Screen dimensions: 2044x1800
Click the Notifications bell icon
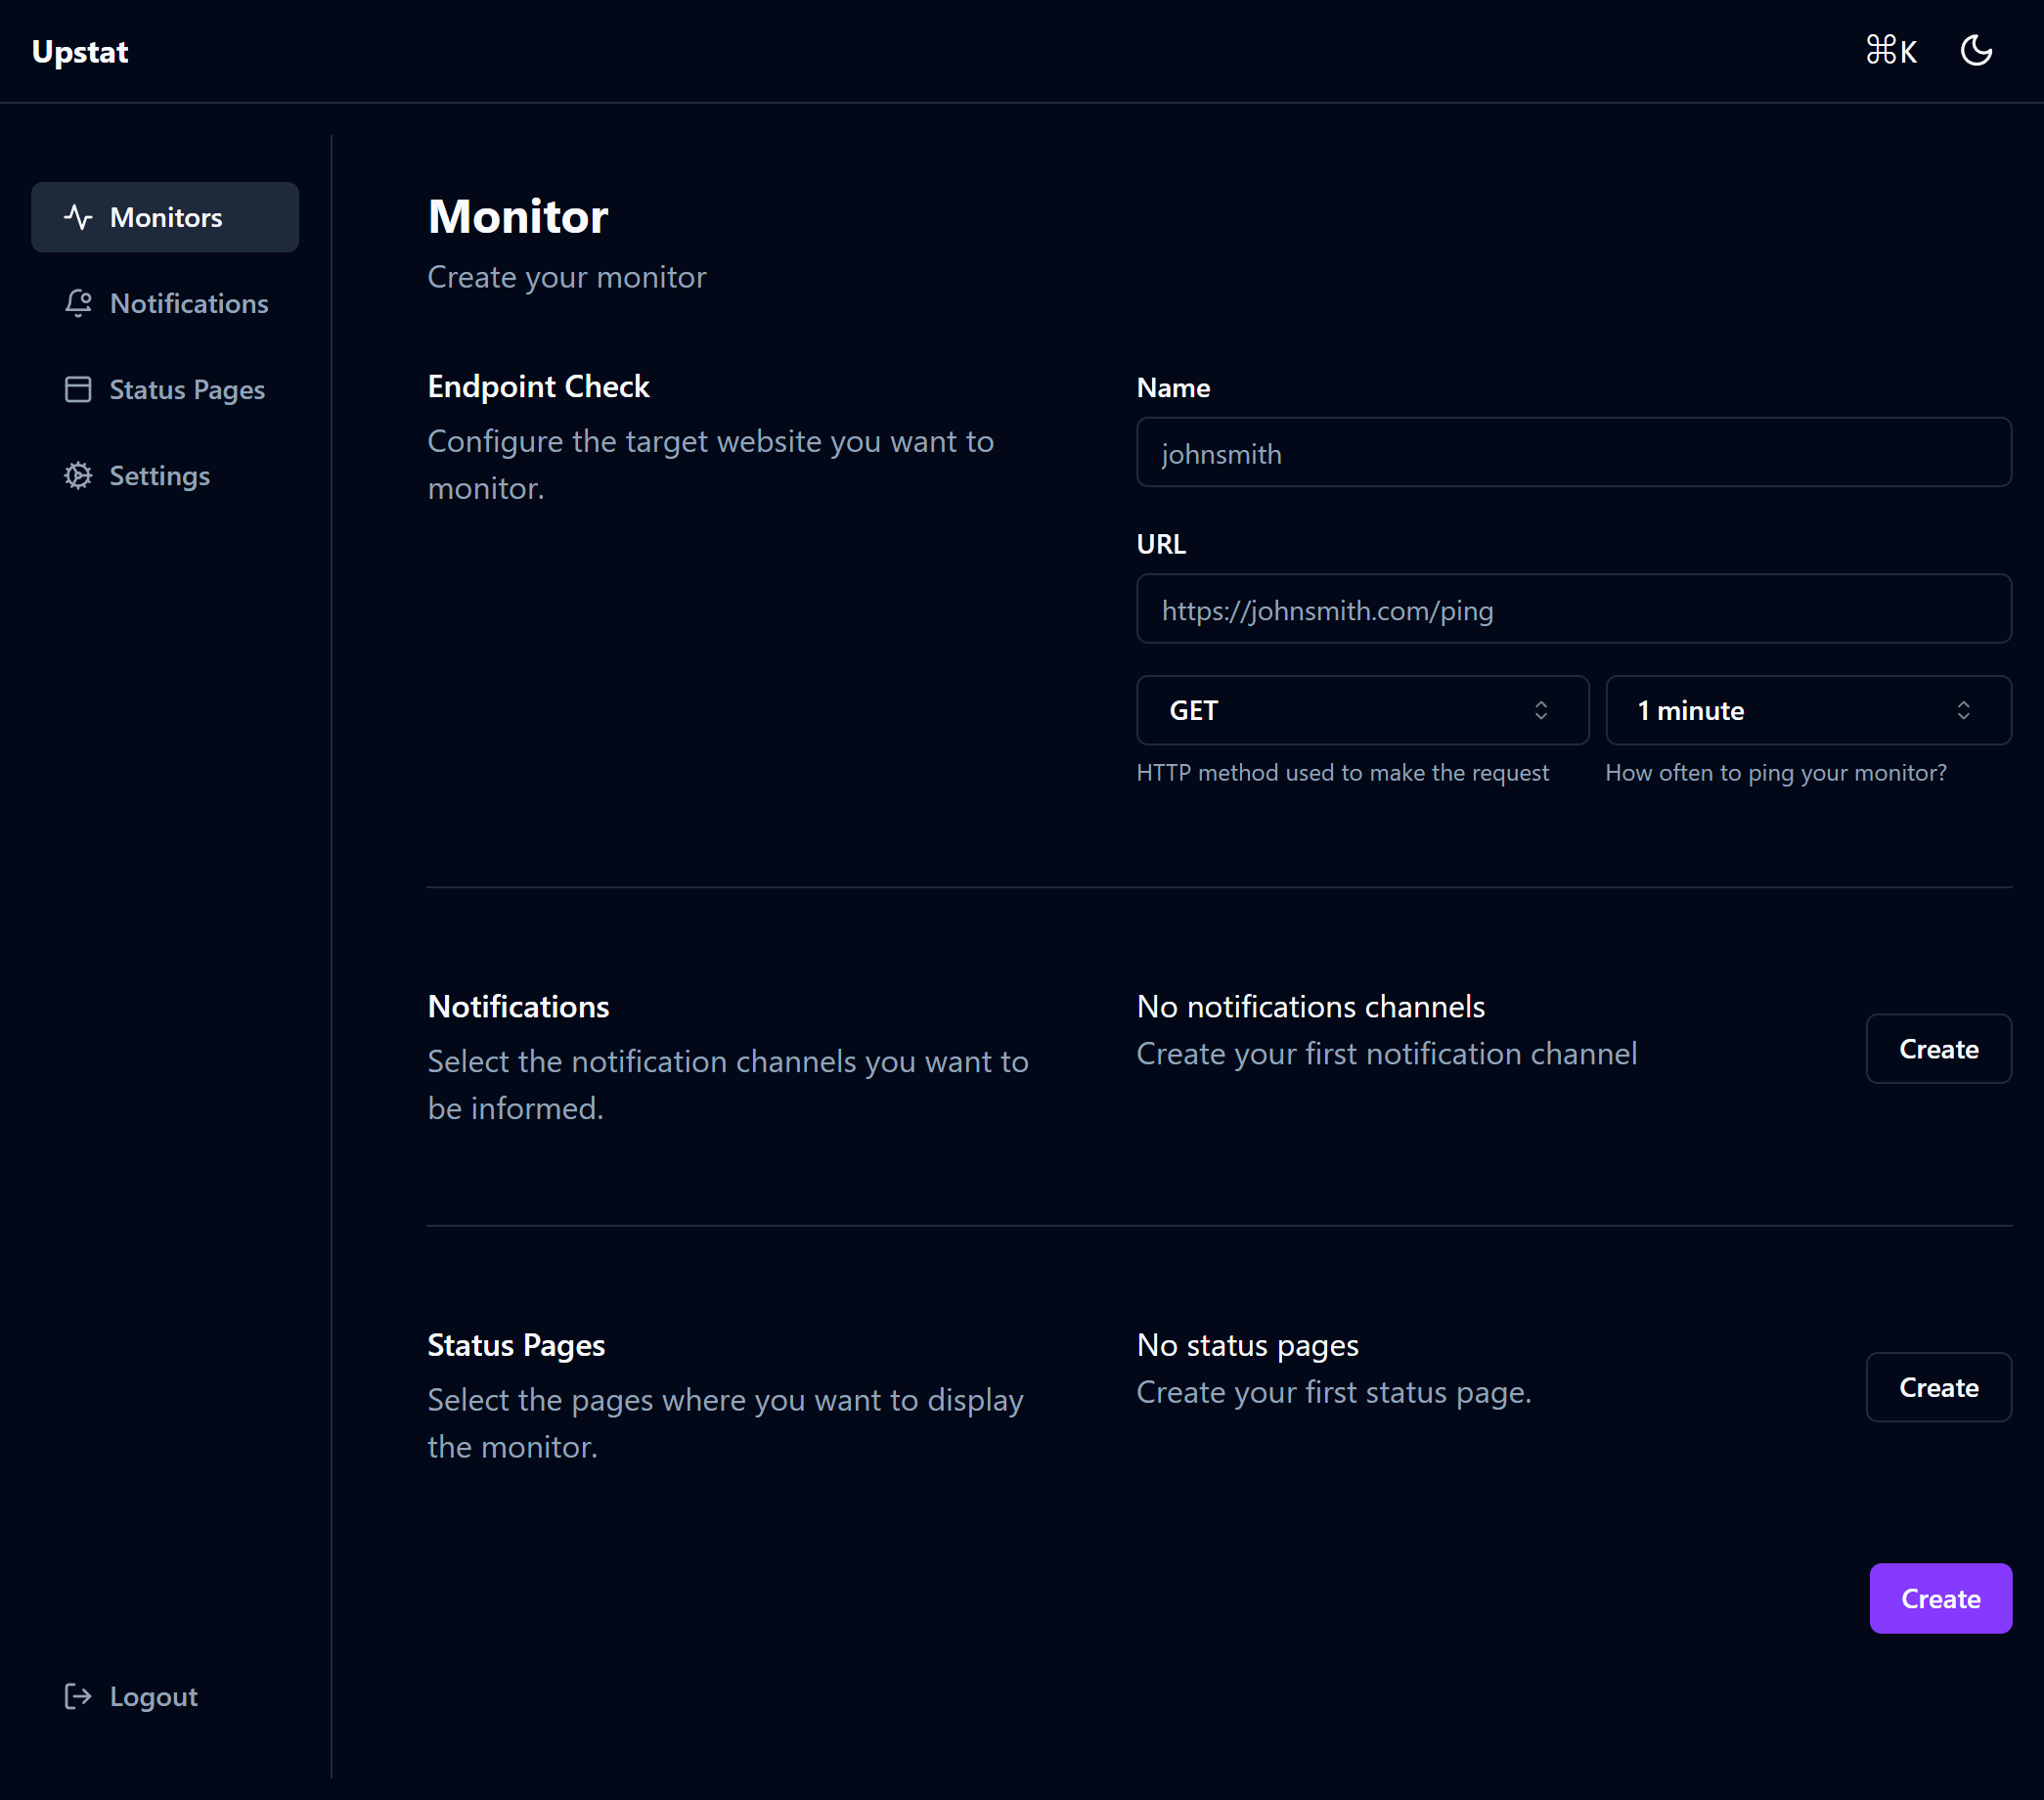tap(78, 303)
